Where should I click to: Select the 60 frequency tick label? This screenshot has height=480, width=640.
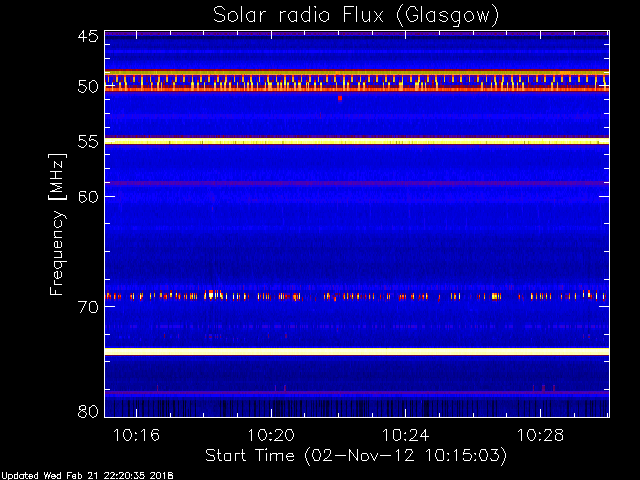88,197
